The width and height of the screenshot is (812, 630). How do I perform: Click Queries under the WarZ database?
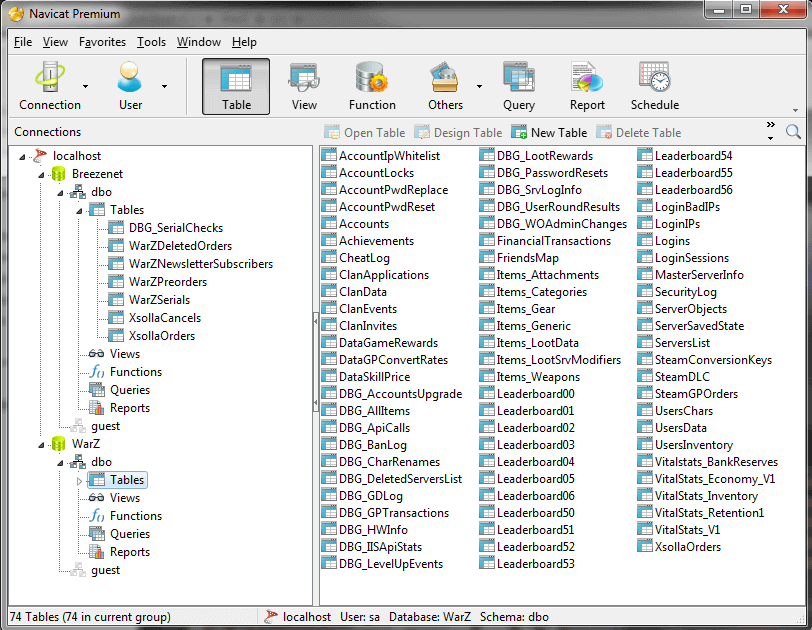tap(130, 534)
